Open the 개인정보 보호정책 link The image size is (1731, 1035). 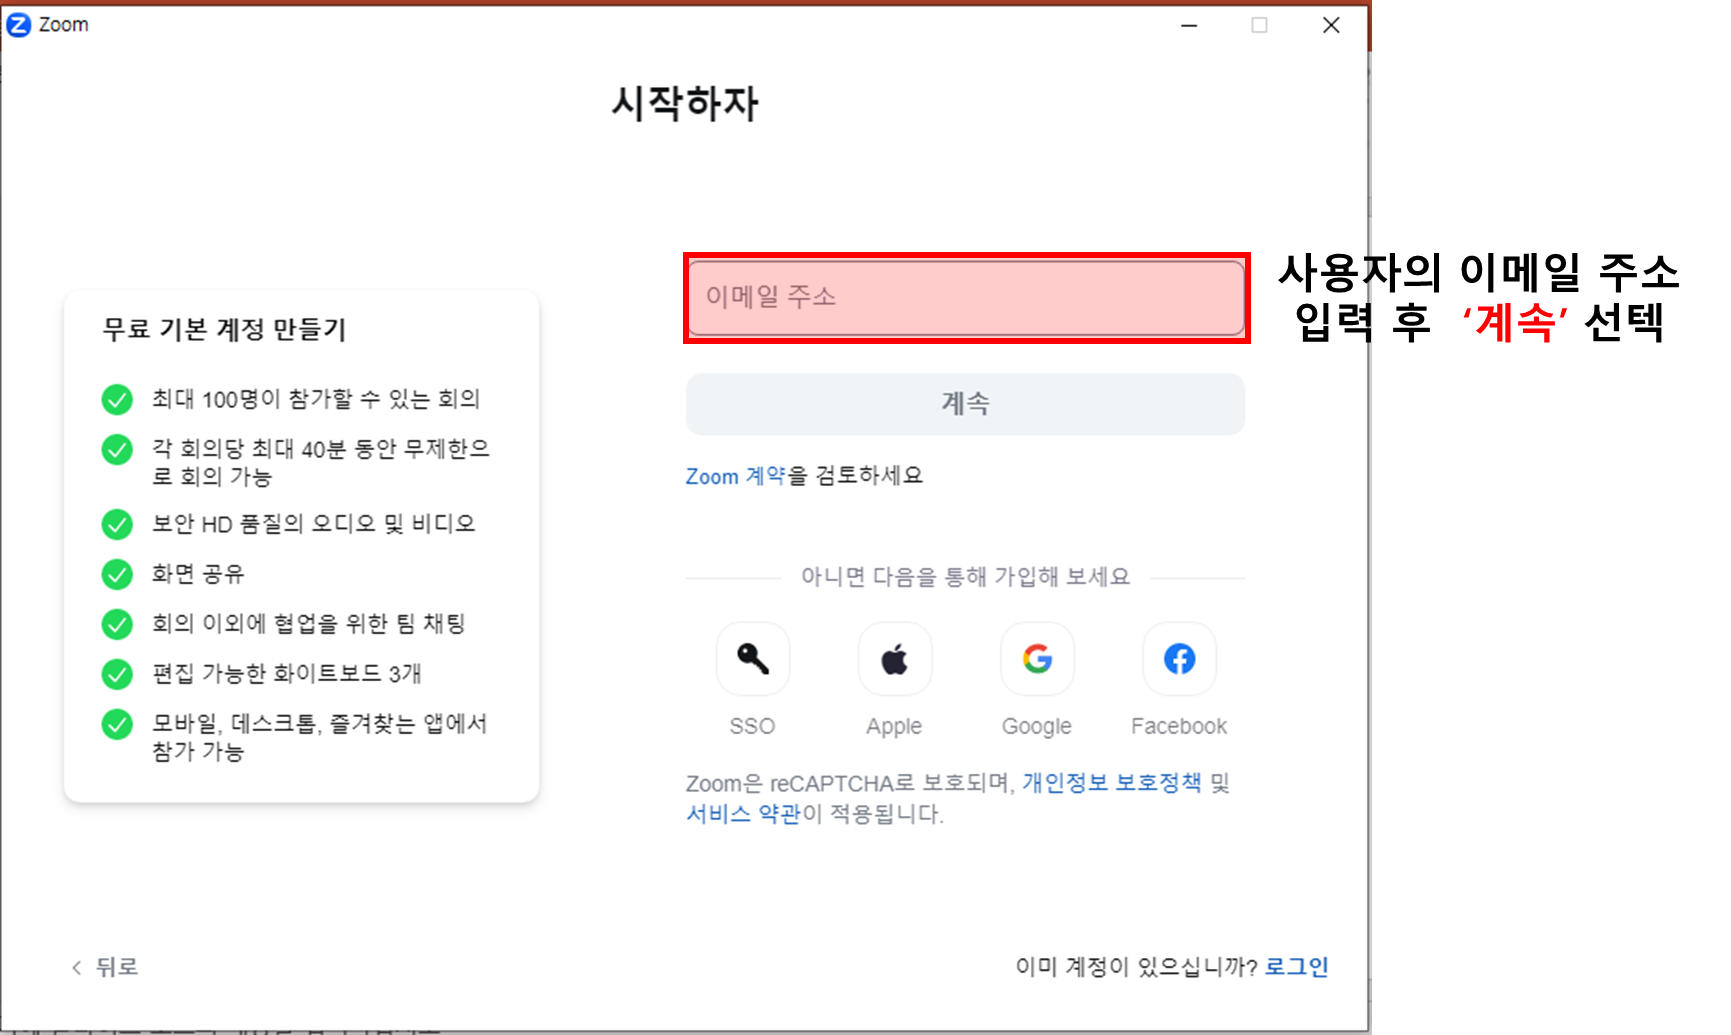click(1111, 783)
